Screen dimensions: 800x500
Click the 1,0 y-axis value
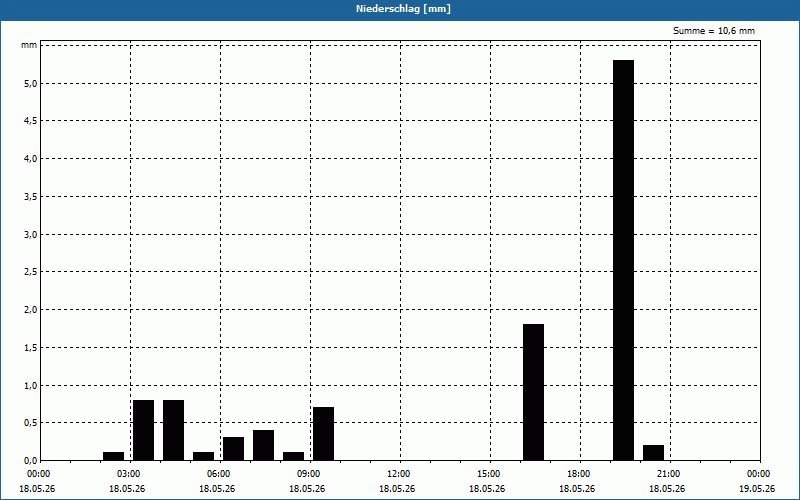[x=31, y=385]
